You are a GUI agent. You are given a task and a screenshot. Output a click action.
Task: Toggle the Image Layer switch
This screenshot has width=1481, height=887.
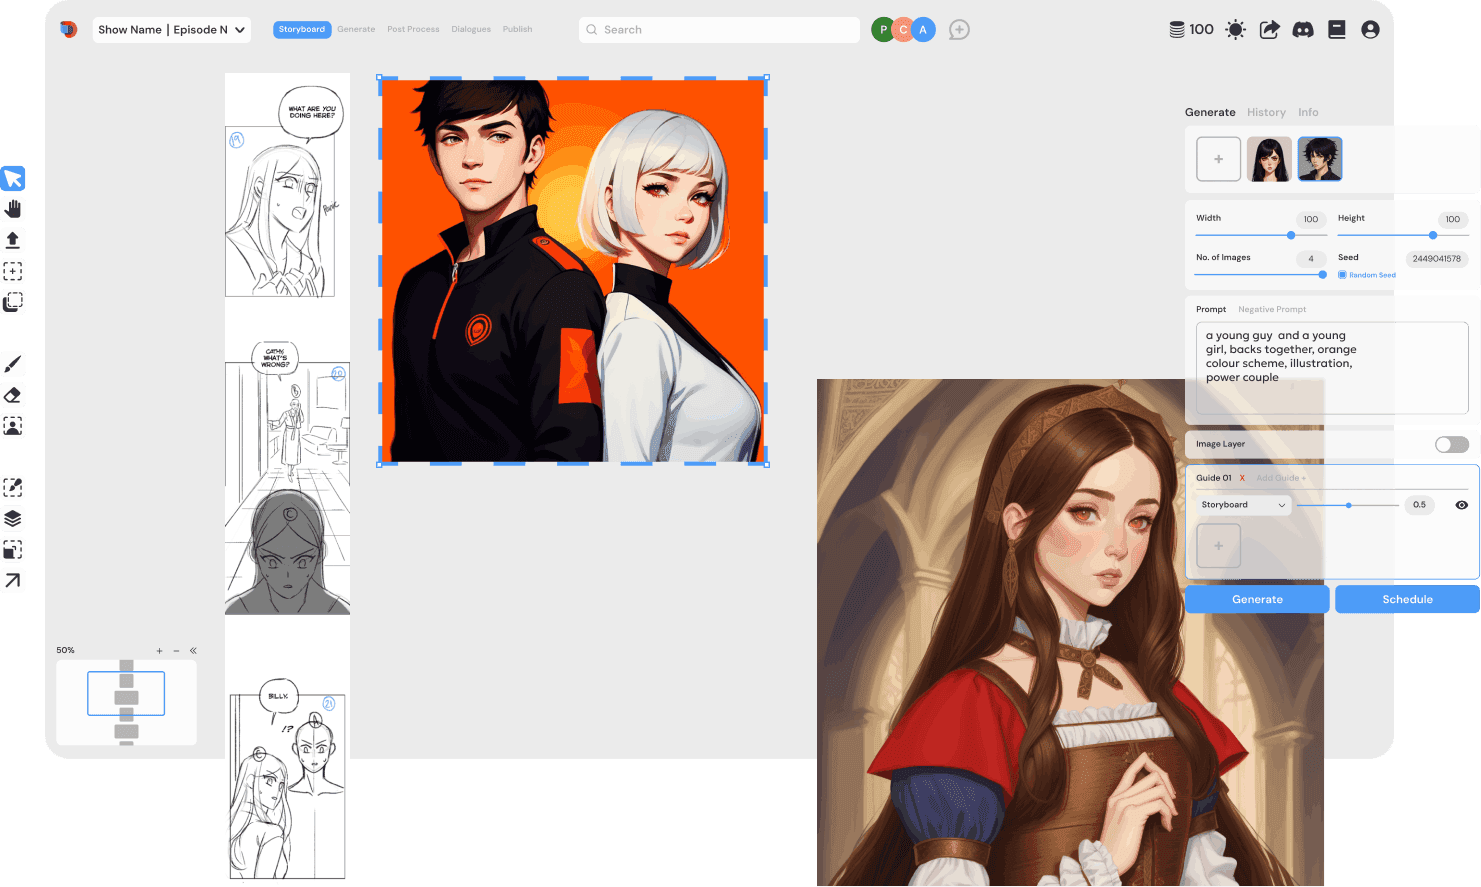click(1451, 444)
